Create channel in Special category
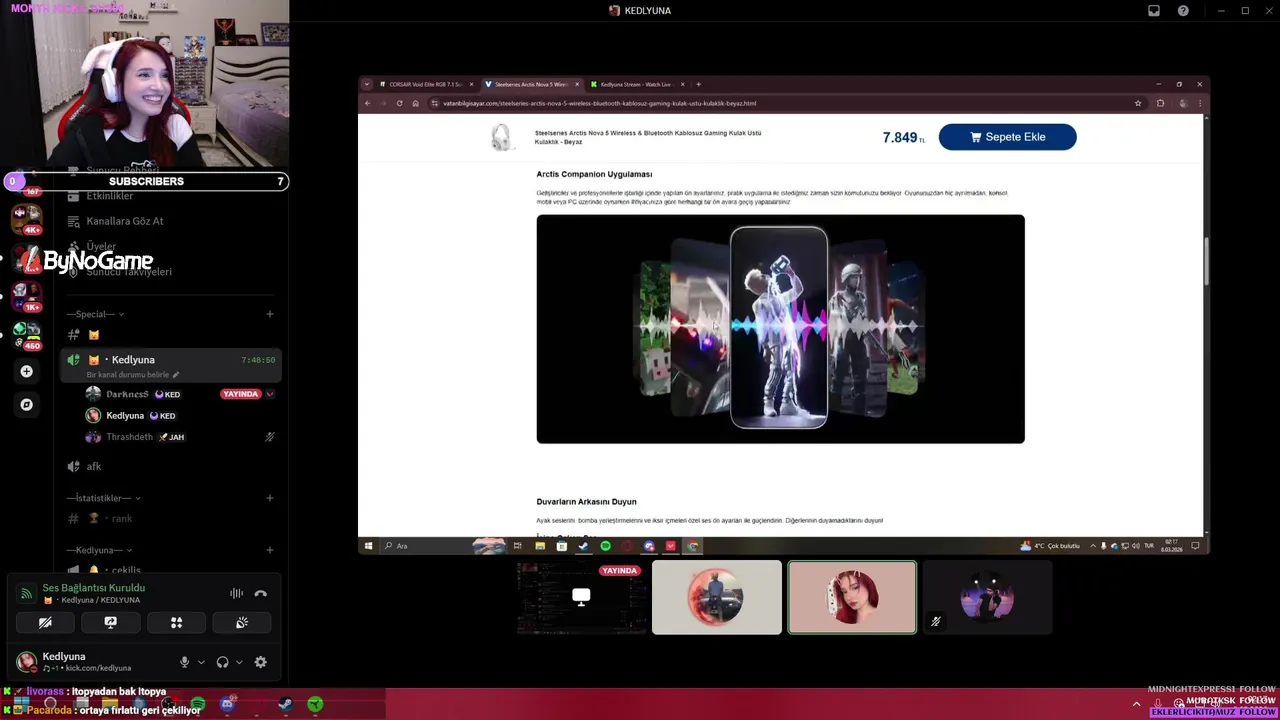The height and width of the screenshot is (720, 1280). (x=269, y=314)
